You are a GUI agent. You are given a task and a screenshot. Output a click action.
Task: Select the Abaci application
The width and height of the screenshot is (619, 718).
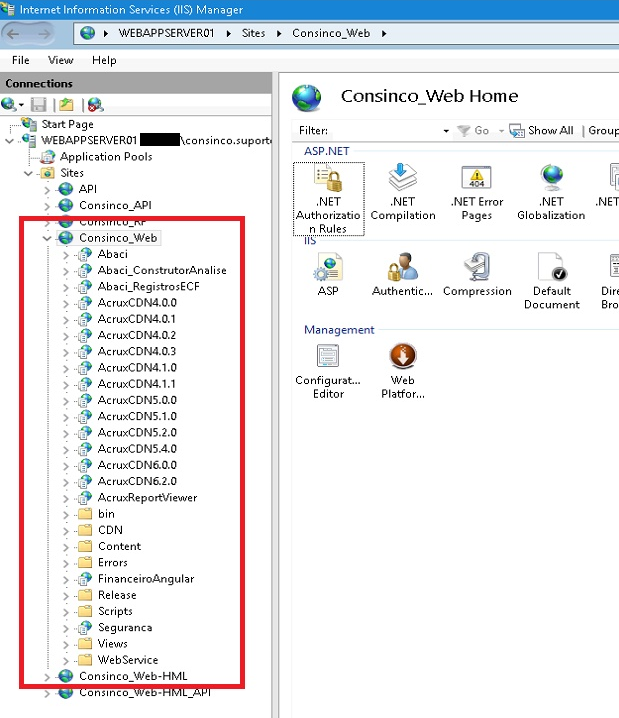click(113, 254)
